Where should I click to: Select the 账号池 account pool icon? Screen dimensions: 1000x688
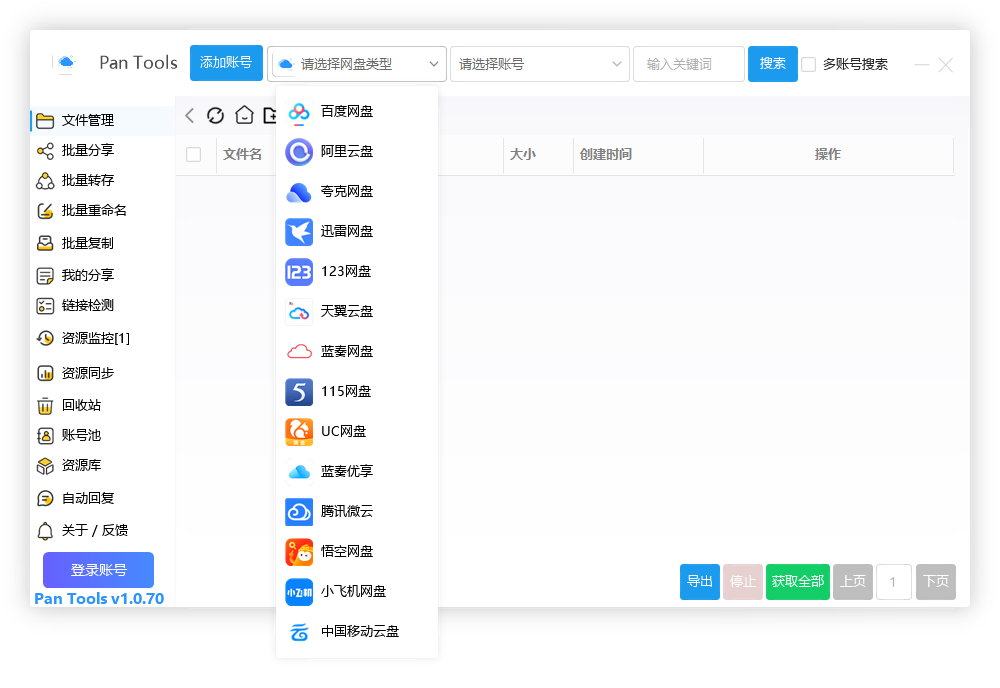click(44, 436)
